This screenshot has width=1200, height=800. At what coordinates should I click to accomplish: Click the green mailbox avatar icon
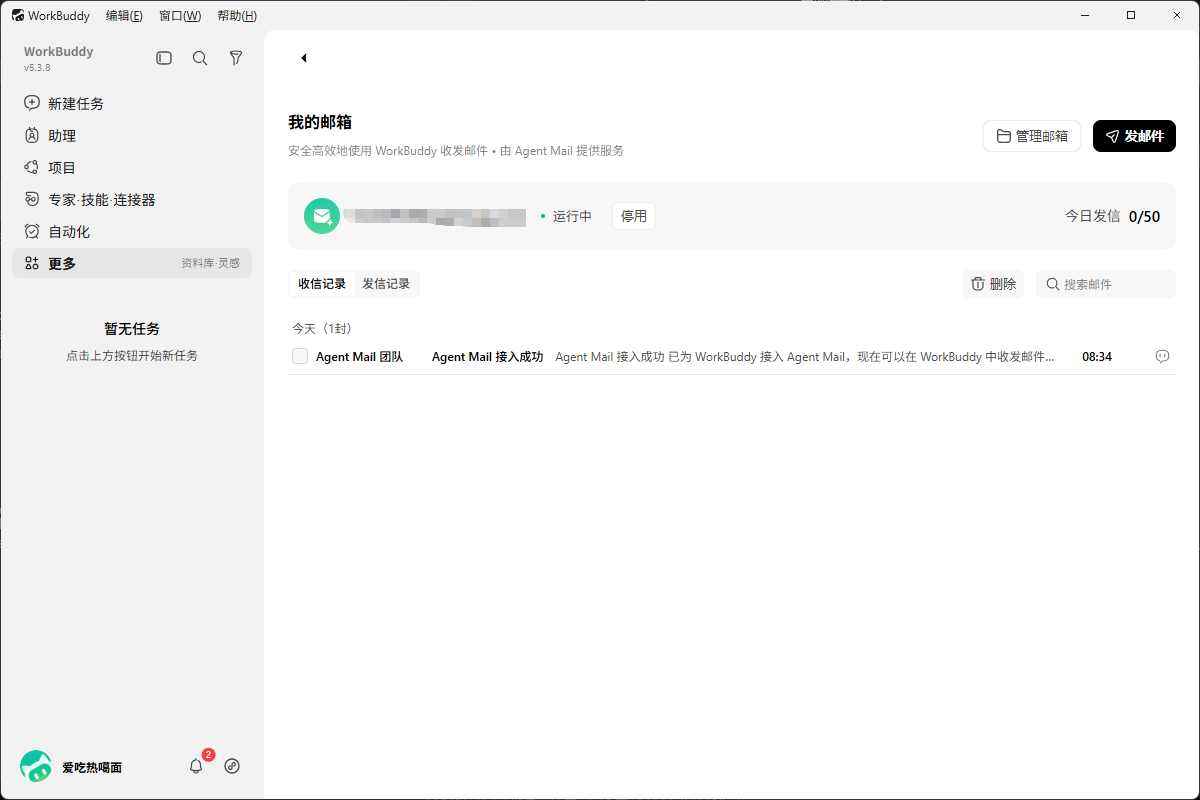coord(322,216)
